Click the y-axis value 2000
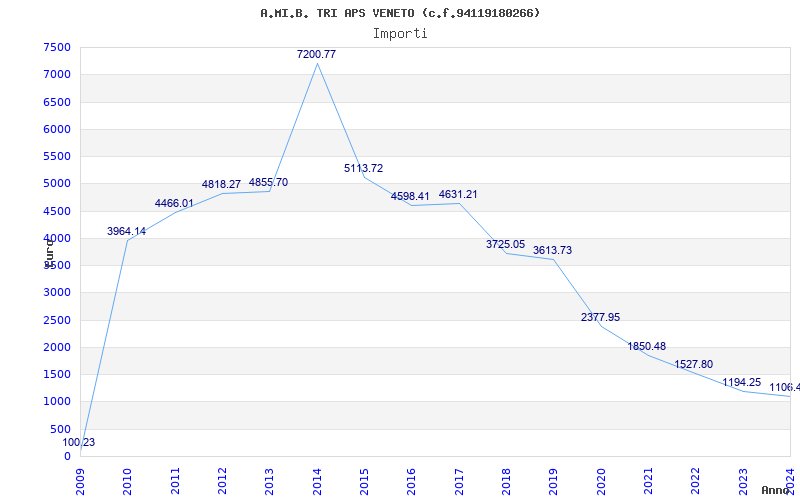This screenshot has height=500, width=800. [x=57, y=347]
